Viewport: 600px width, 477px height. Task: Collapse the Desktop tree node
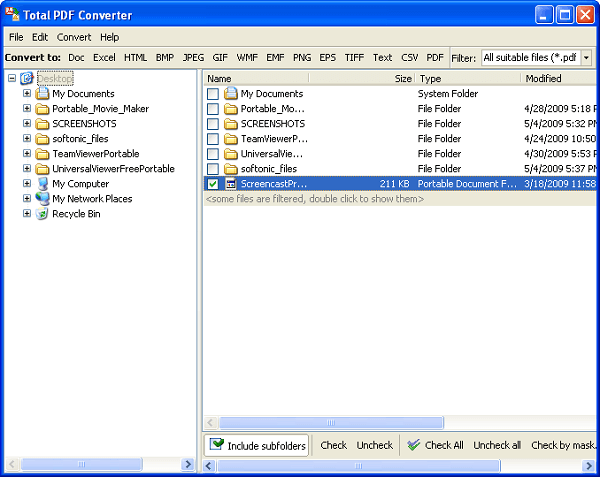pos(12,78)
